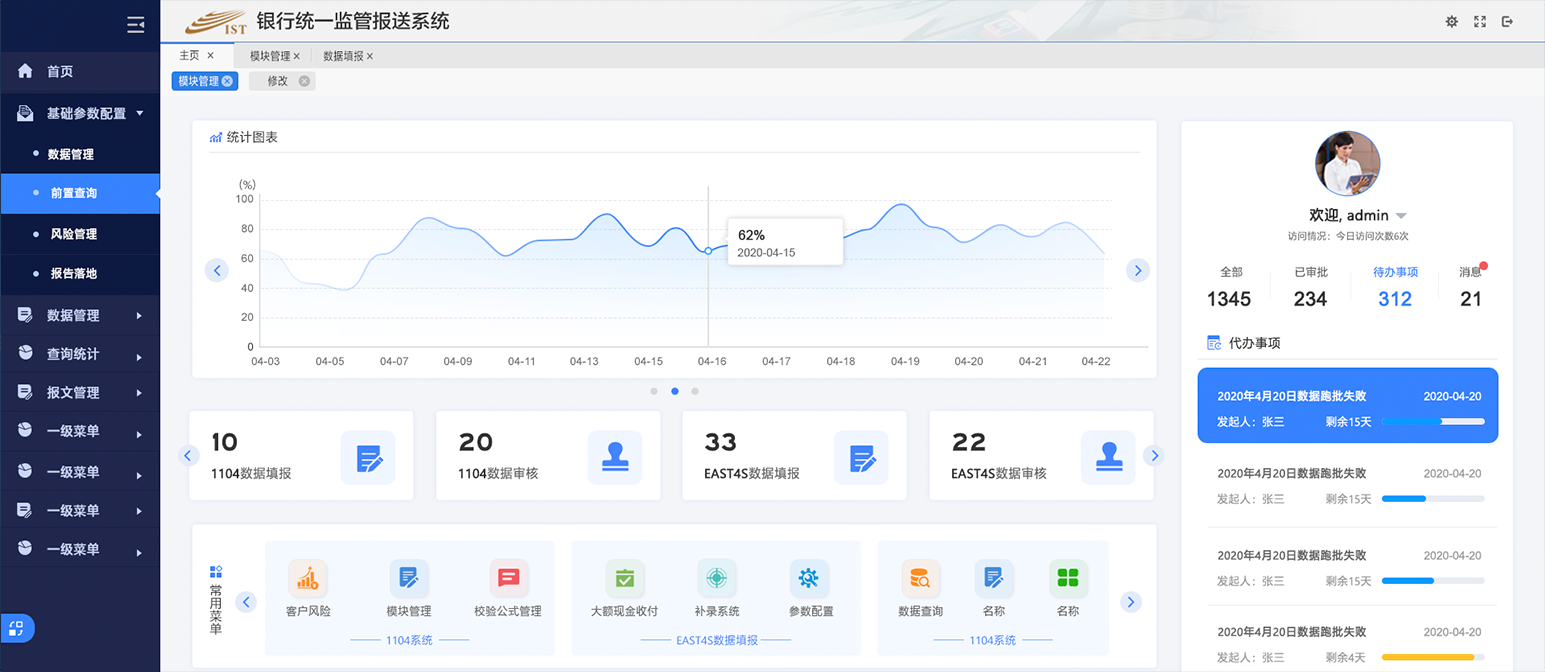Viewport: 1545px width, 672px height.
Task: Open the system settings gear icon
Action: pyautogui.click(x=1452, y=21)
